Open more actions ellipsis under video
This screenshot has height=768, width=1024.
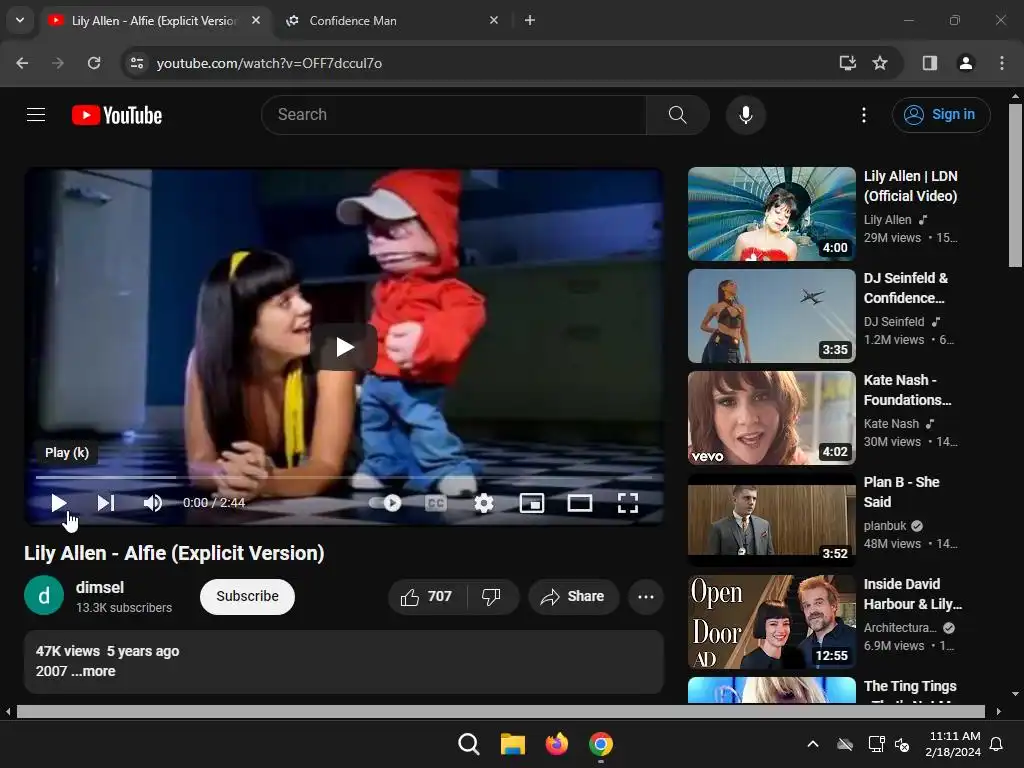646,596
